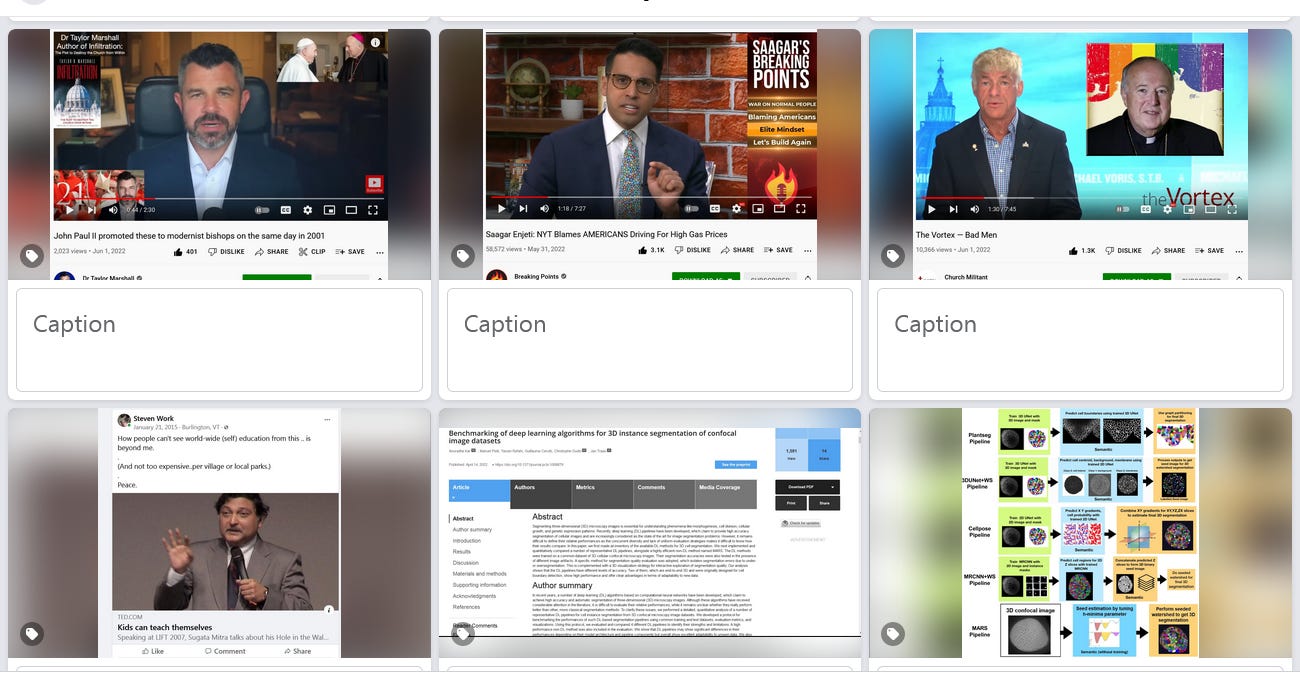Seek on John Paul II video progress bar
This screenshot has height=683, width=1300.
(x=220, y=198)
